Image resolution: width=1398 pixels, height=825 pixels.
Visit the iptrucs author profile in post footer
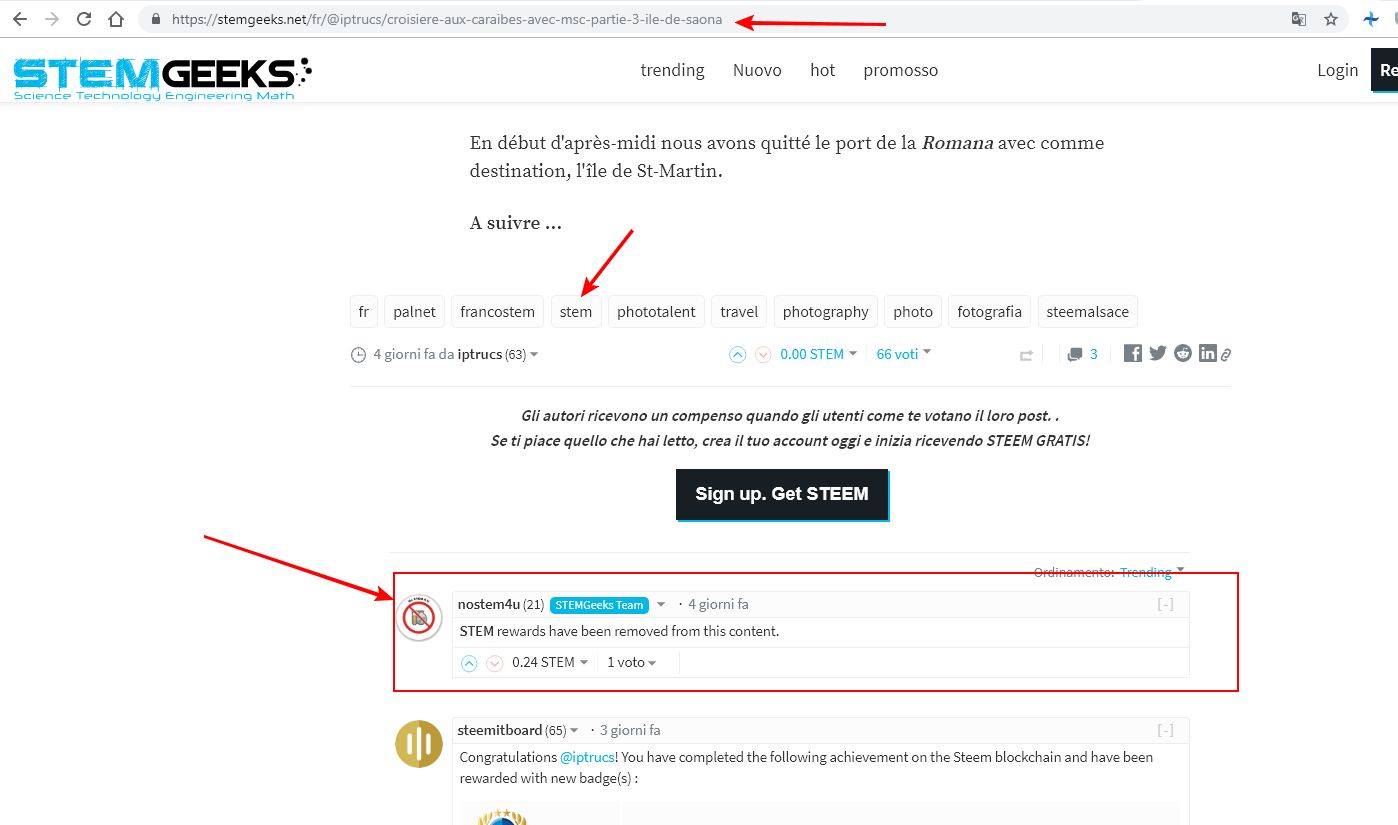tap(480, 355)
